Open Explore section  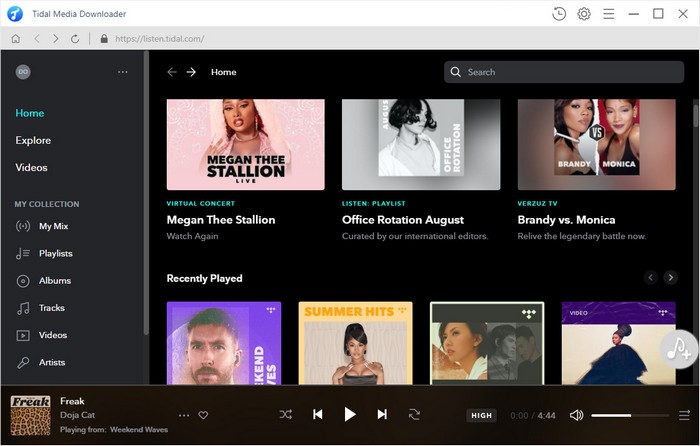[33, 140]
